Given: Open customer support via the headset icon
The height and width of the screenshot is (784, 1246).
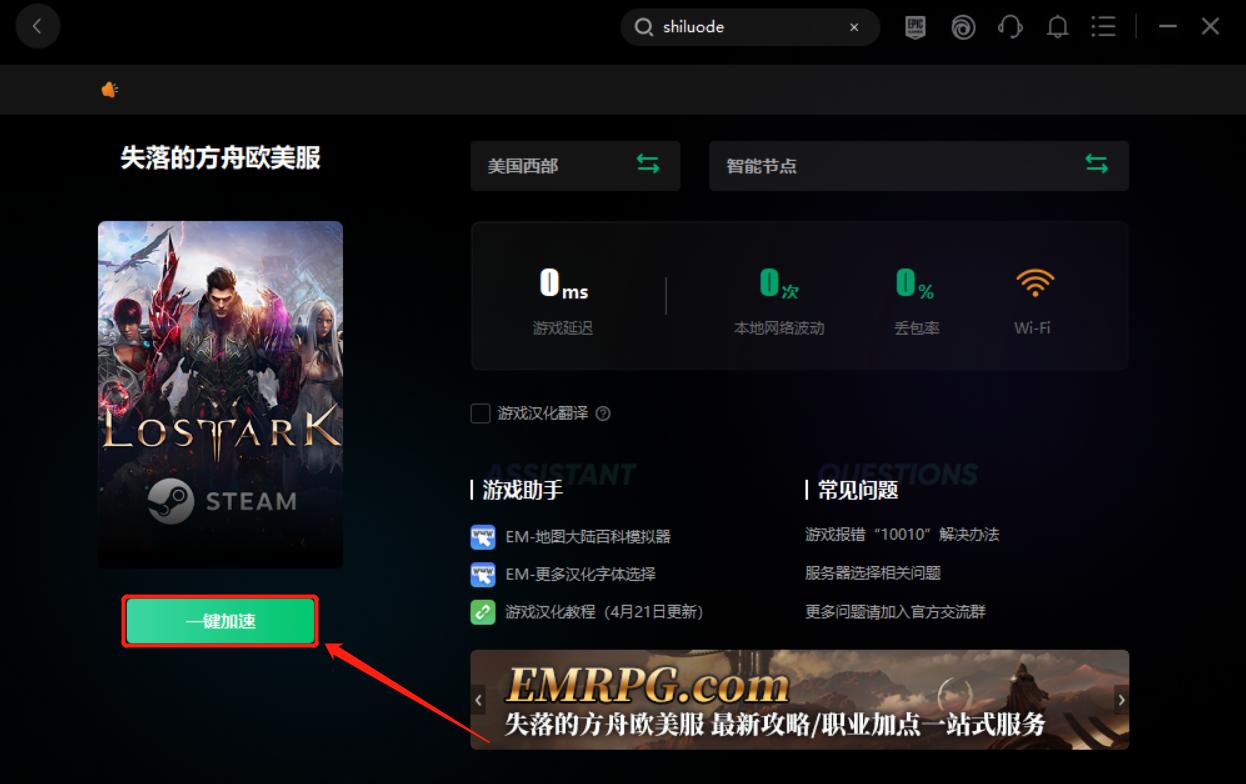Looking at the screenshot, I should click(x=1010, y=27).
